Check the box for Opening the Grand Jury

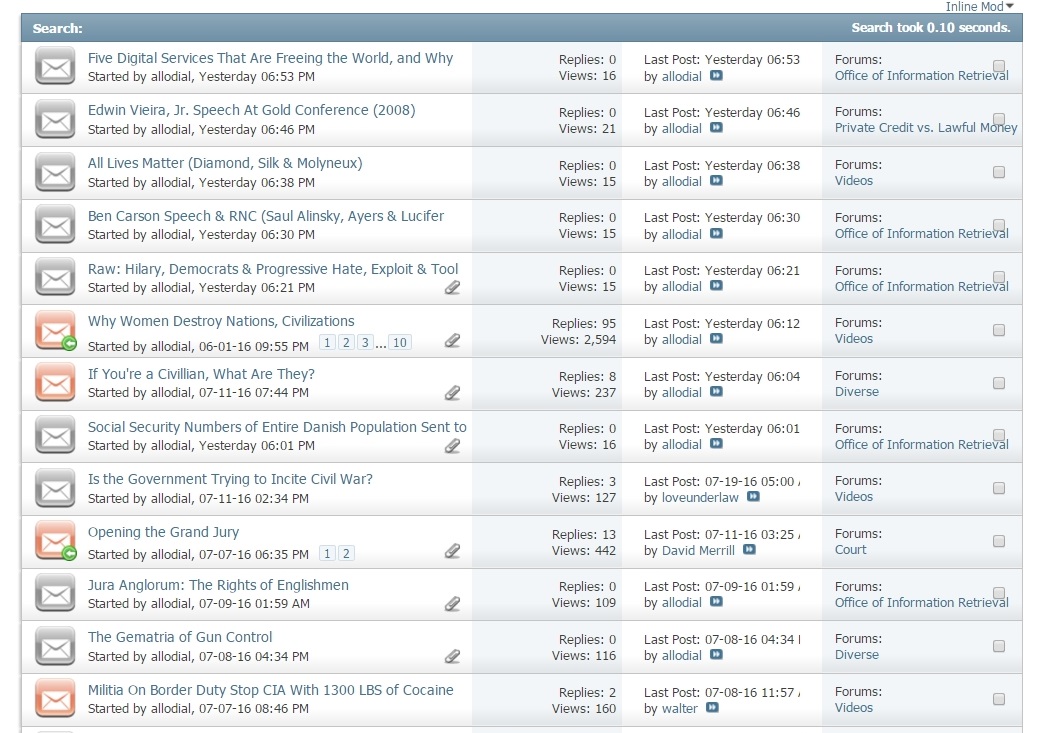[x=998, y=541]
